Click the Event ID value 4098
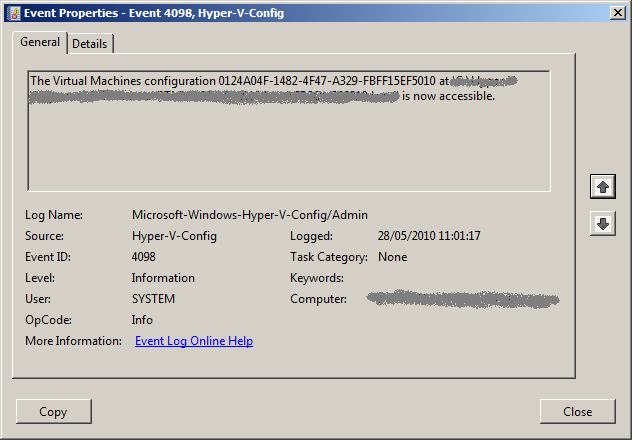The width and height of the screenshot is (632, 440). [144, 257]
